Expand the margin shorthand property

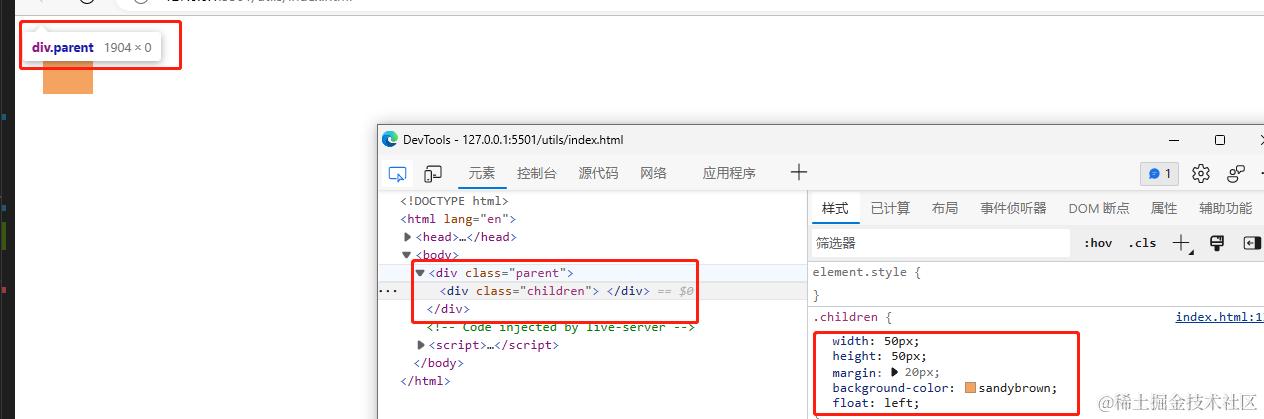(x=896, y=372)
